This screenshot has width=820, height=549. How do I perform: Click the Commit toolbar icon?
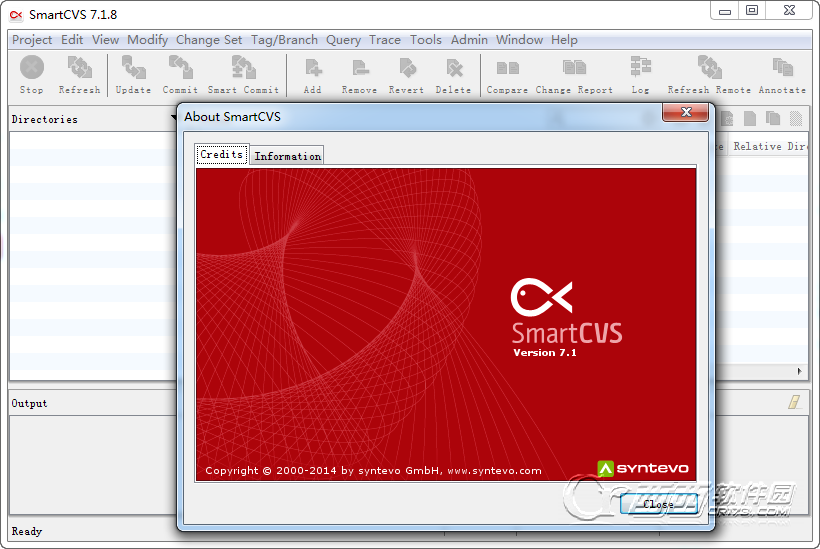click(180, 68)
